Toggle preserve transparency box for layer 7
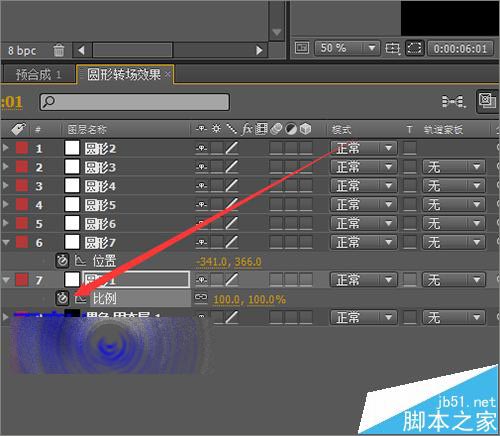The width and height of the screenshot is (500, 436). click(x=410, y=280)
